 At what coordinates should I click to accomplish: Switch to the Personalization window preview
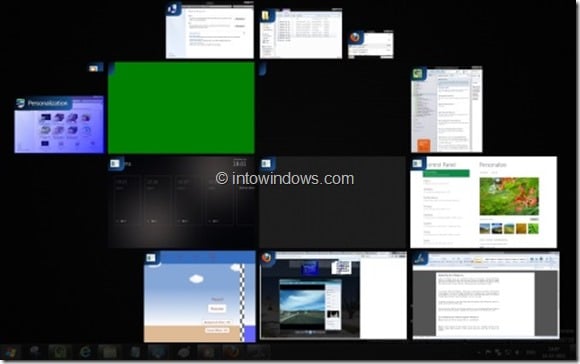click(59, 125)
